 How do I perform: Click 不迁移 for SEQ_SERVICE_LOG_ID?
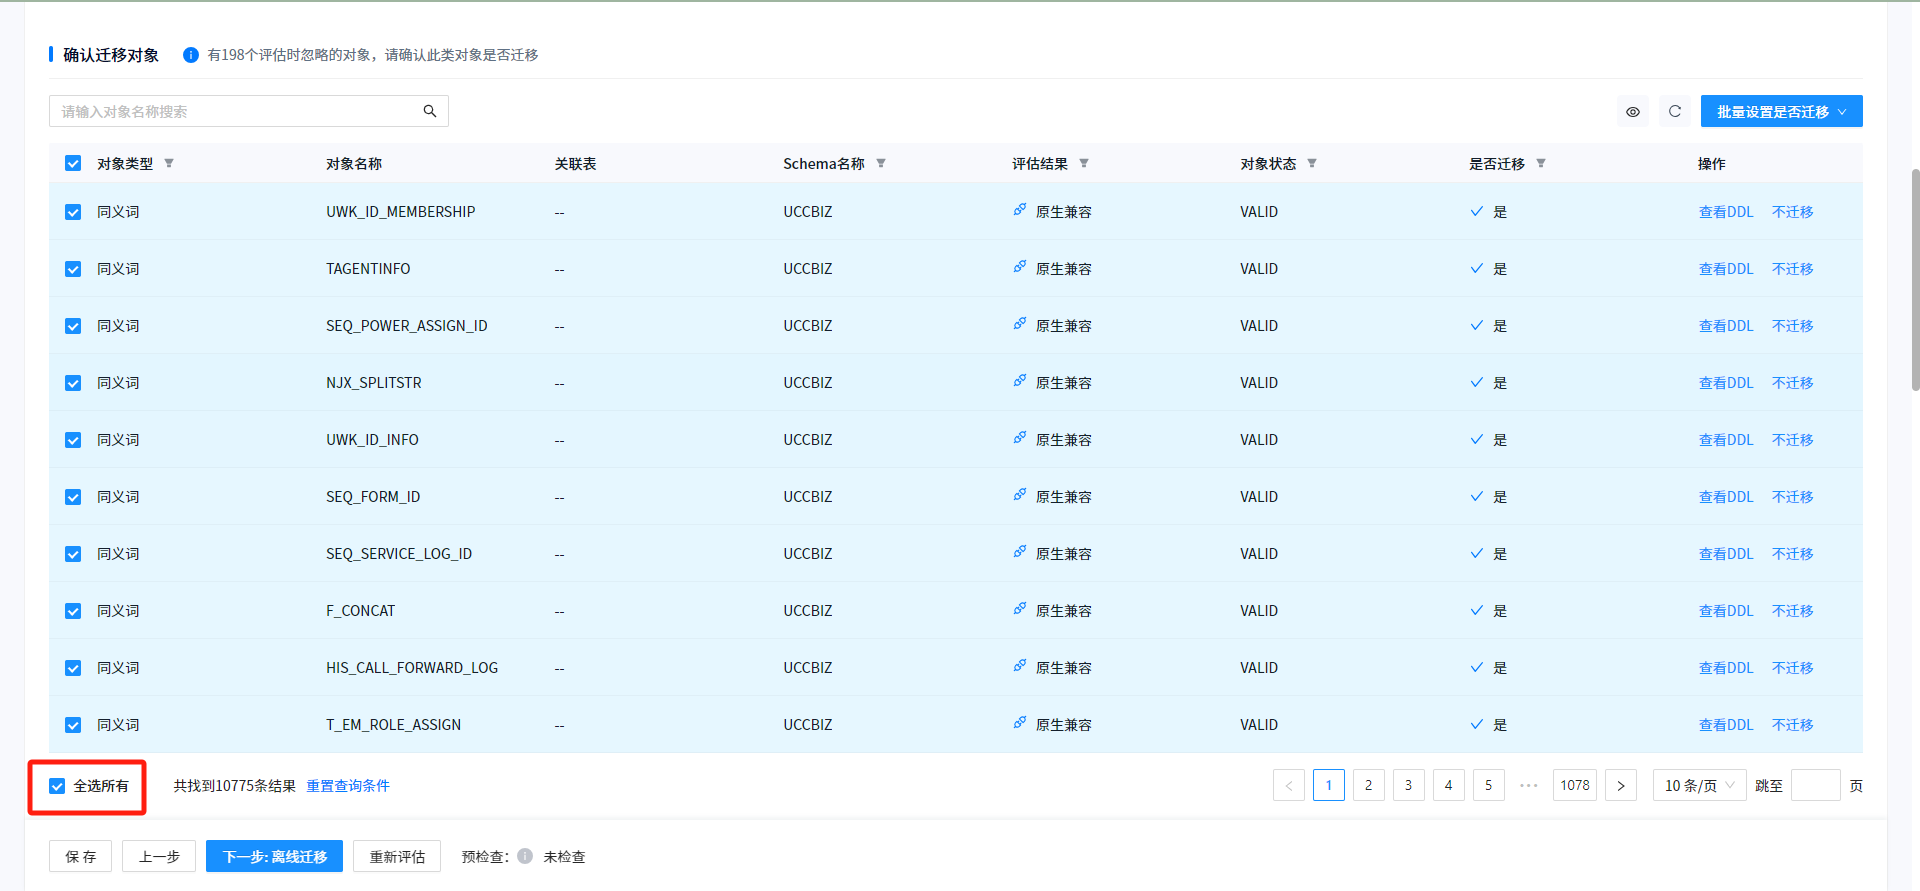click(1793, 554)
